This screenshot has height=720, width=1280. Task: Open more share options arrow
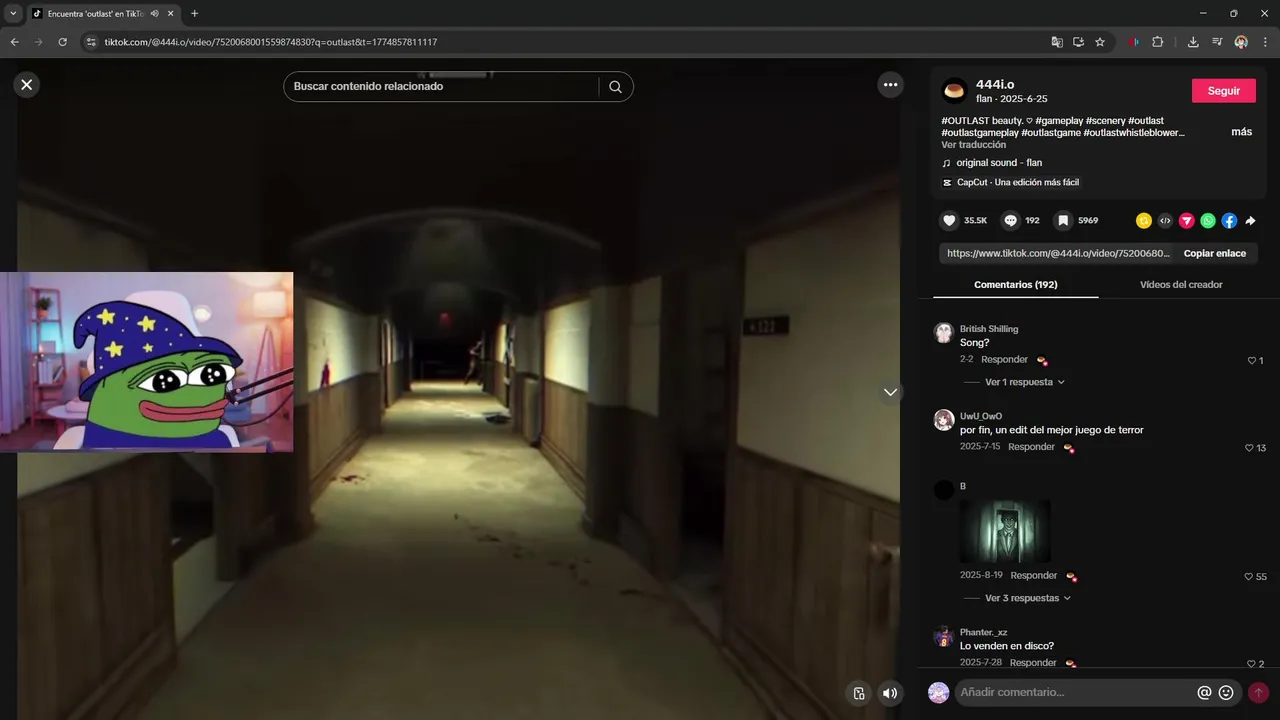(x=1250, y=221)
